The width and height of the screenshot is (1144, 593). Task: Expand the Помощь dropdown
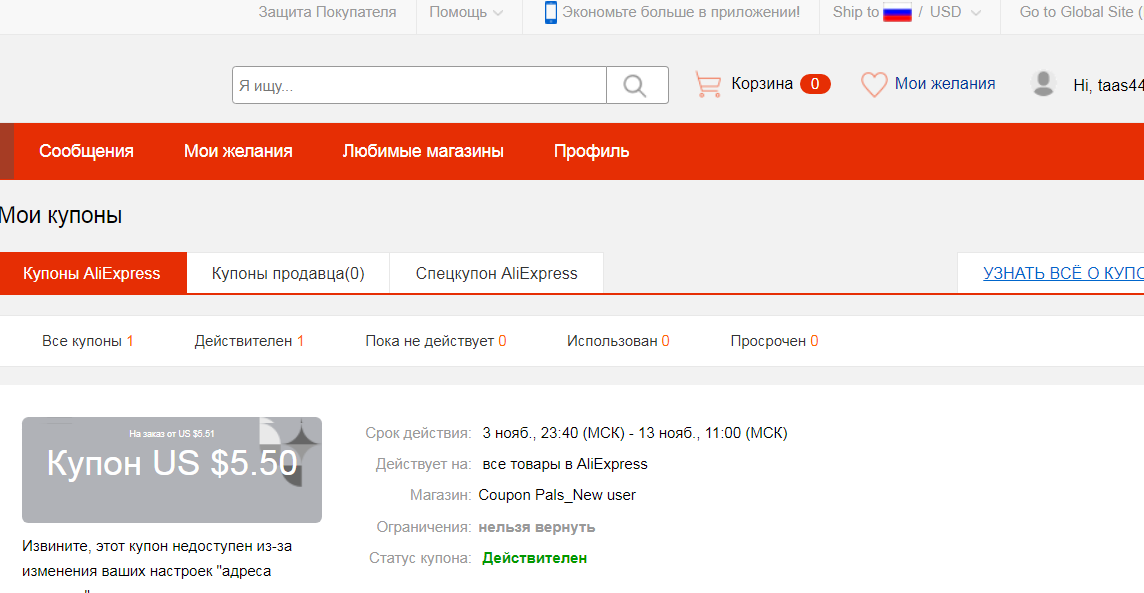[465, 12]
